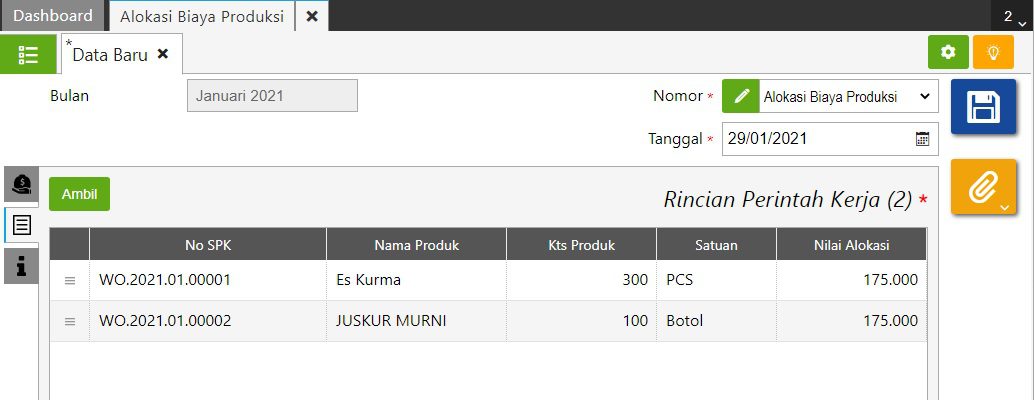Select the money bag side panel icon
This screenshot has height=400, width=1034.
coord(22,183)
